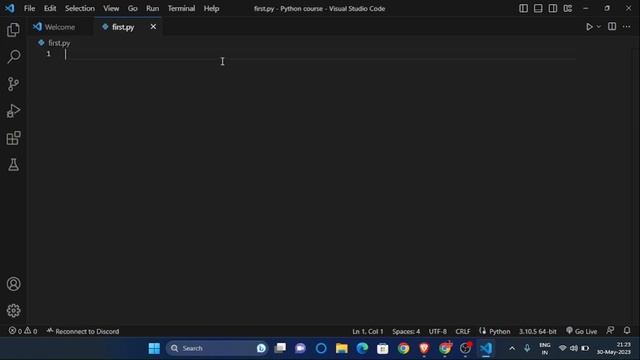Open the VS Code logo application menu
Image resolution: width=640 pixels, height=360 pixels.
click(x=10, y=9)
